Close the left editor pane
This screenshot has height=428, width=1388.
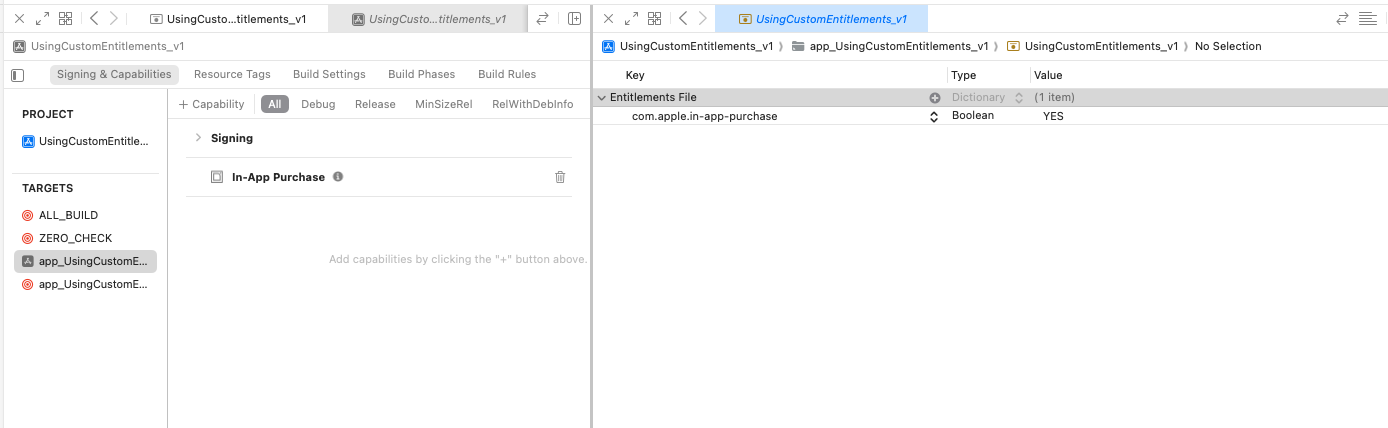tap(19, 18)
